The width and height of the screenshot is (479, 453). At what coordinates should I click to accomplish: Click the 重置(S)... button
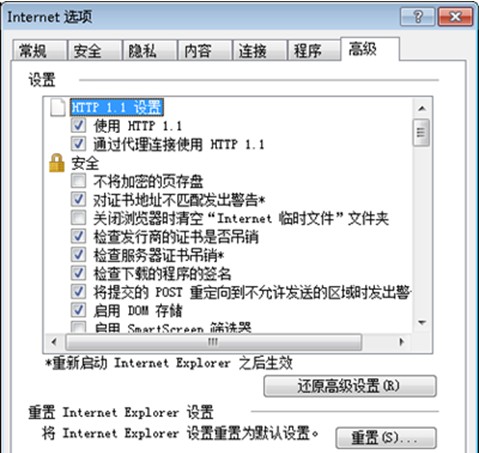[386, 437]
